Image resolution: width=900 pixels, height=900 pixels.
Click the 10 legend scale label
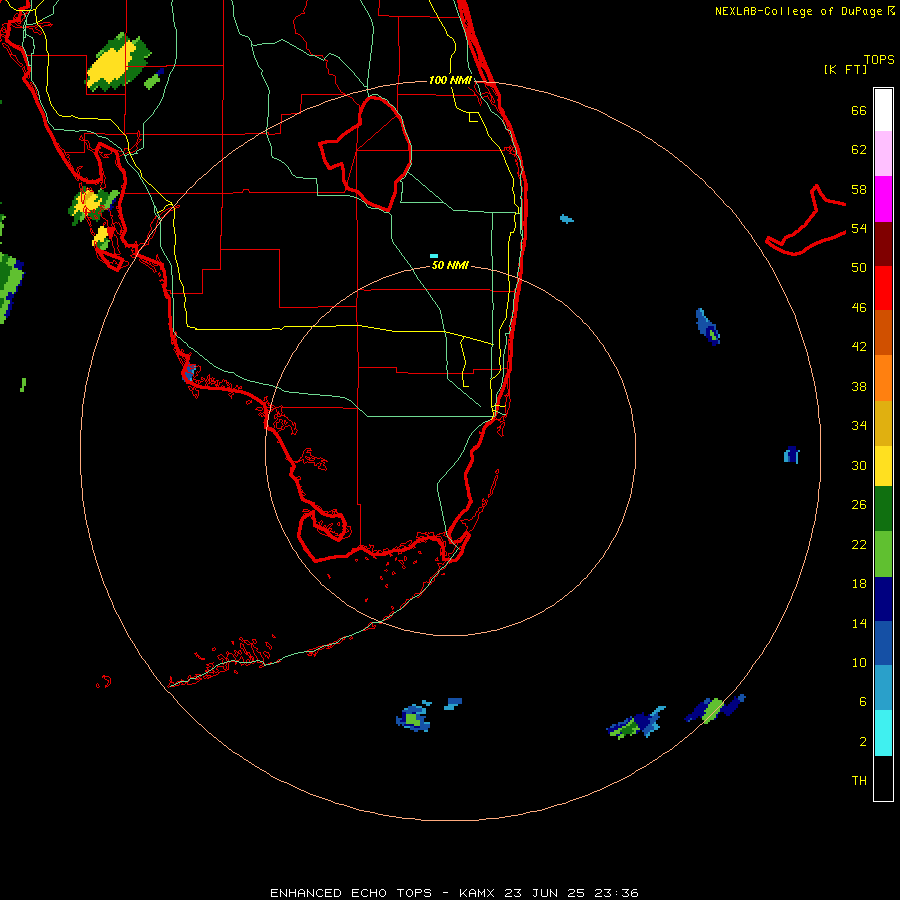[x=859, y=662]
